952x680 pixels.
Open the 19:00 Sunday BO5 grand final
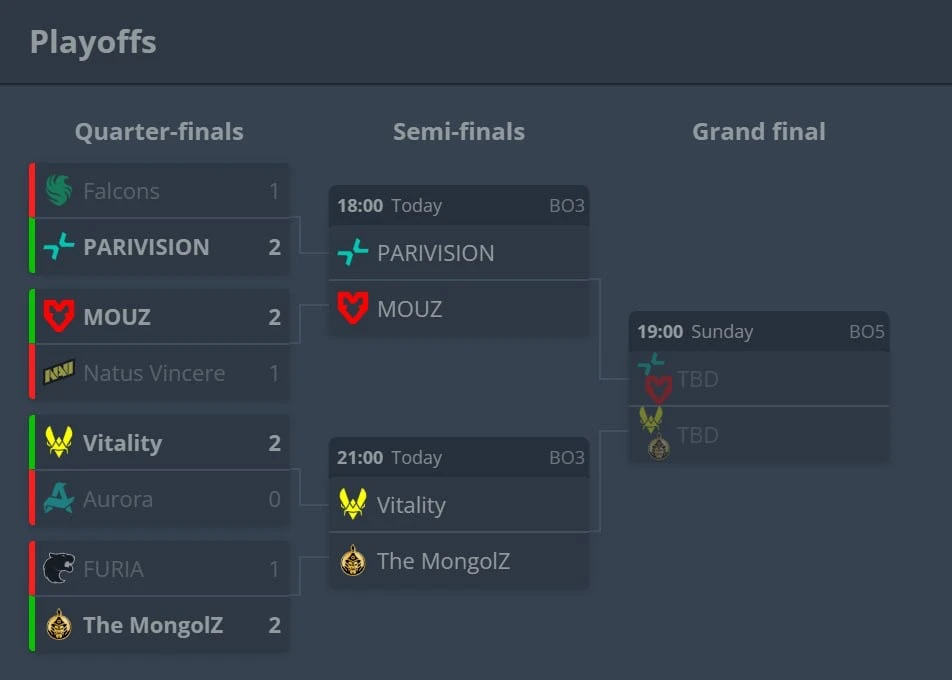[759, 332]
